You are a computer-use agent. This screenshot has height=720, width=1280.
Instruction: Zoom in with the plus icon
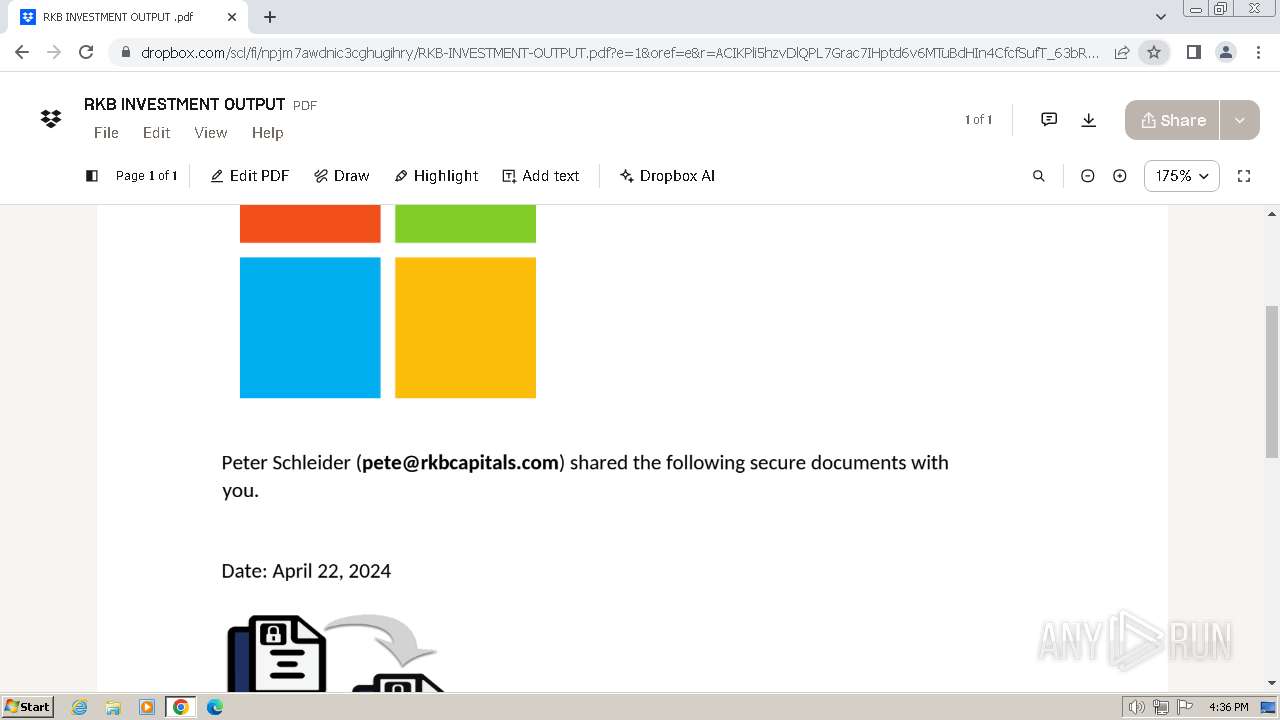click(x=1120, y=176)
